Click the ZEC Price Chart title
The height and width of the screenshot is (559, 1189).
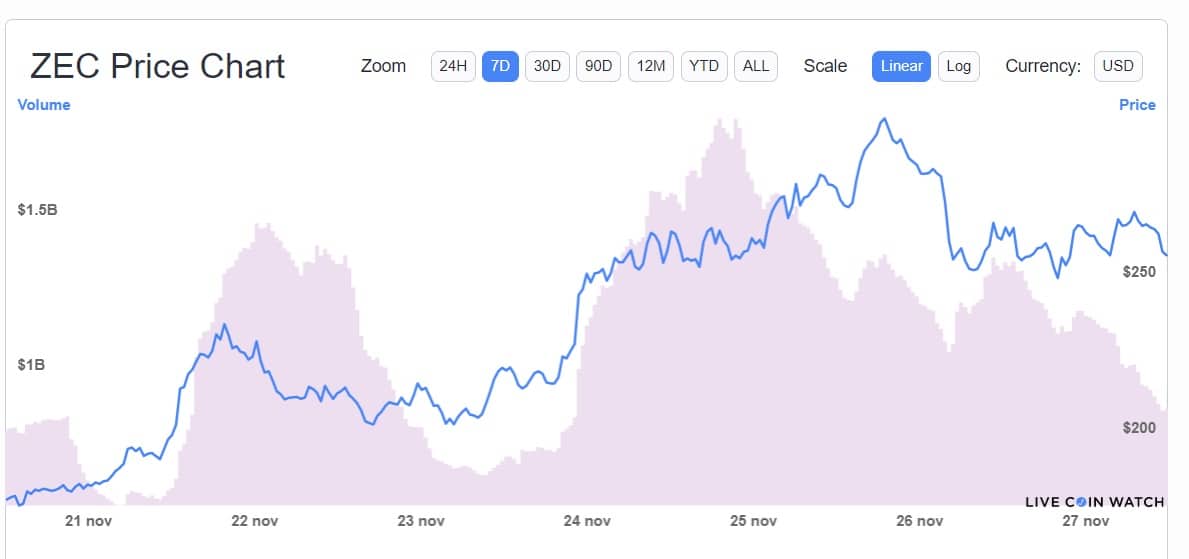click(x=158, y=66)
